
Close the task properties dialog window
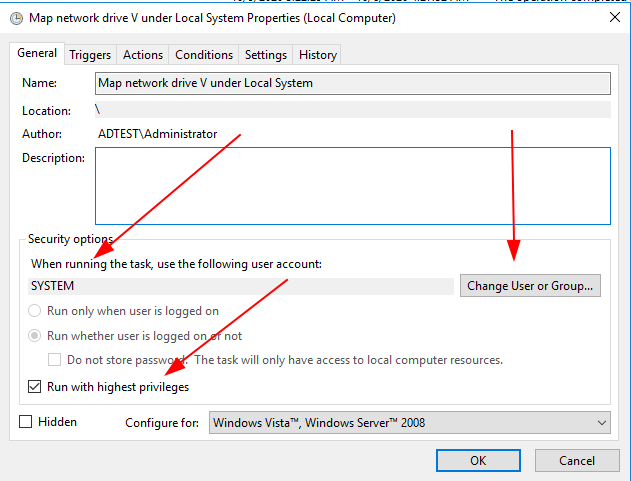tap(612, 17)
